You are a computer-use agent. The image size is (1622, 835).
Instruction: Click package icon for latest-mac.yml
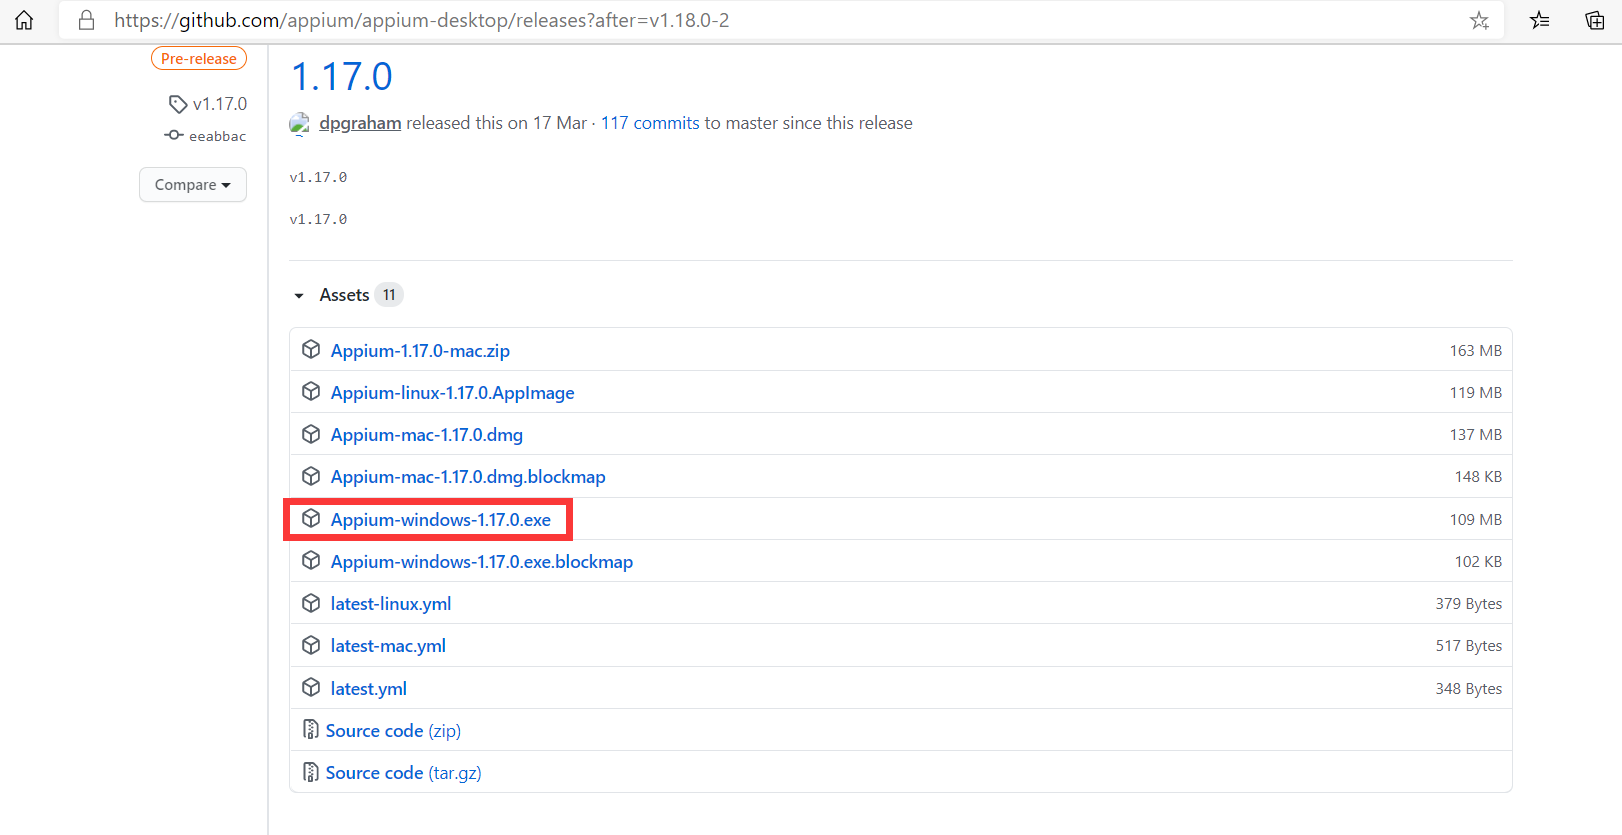pyautogui.click(x=311, y=645)
